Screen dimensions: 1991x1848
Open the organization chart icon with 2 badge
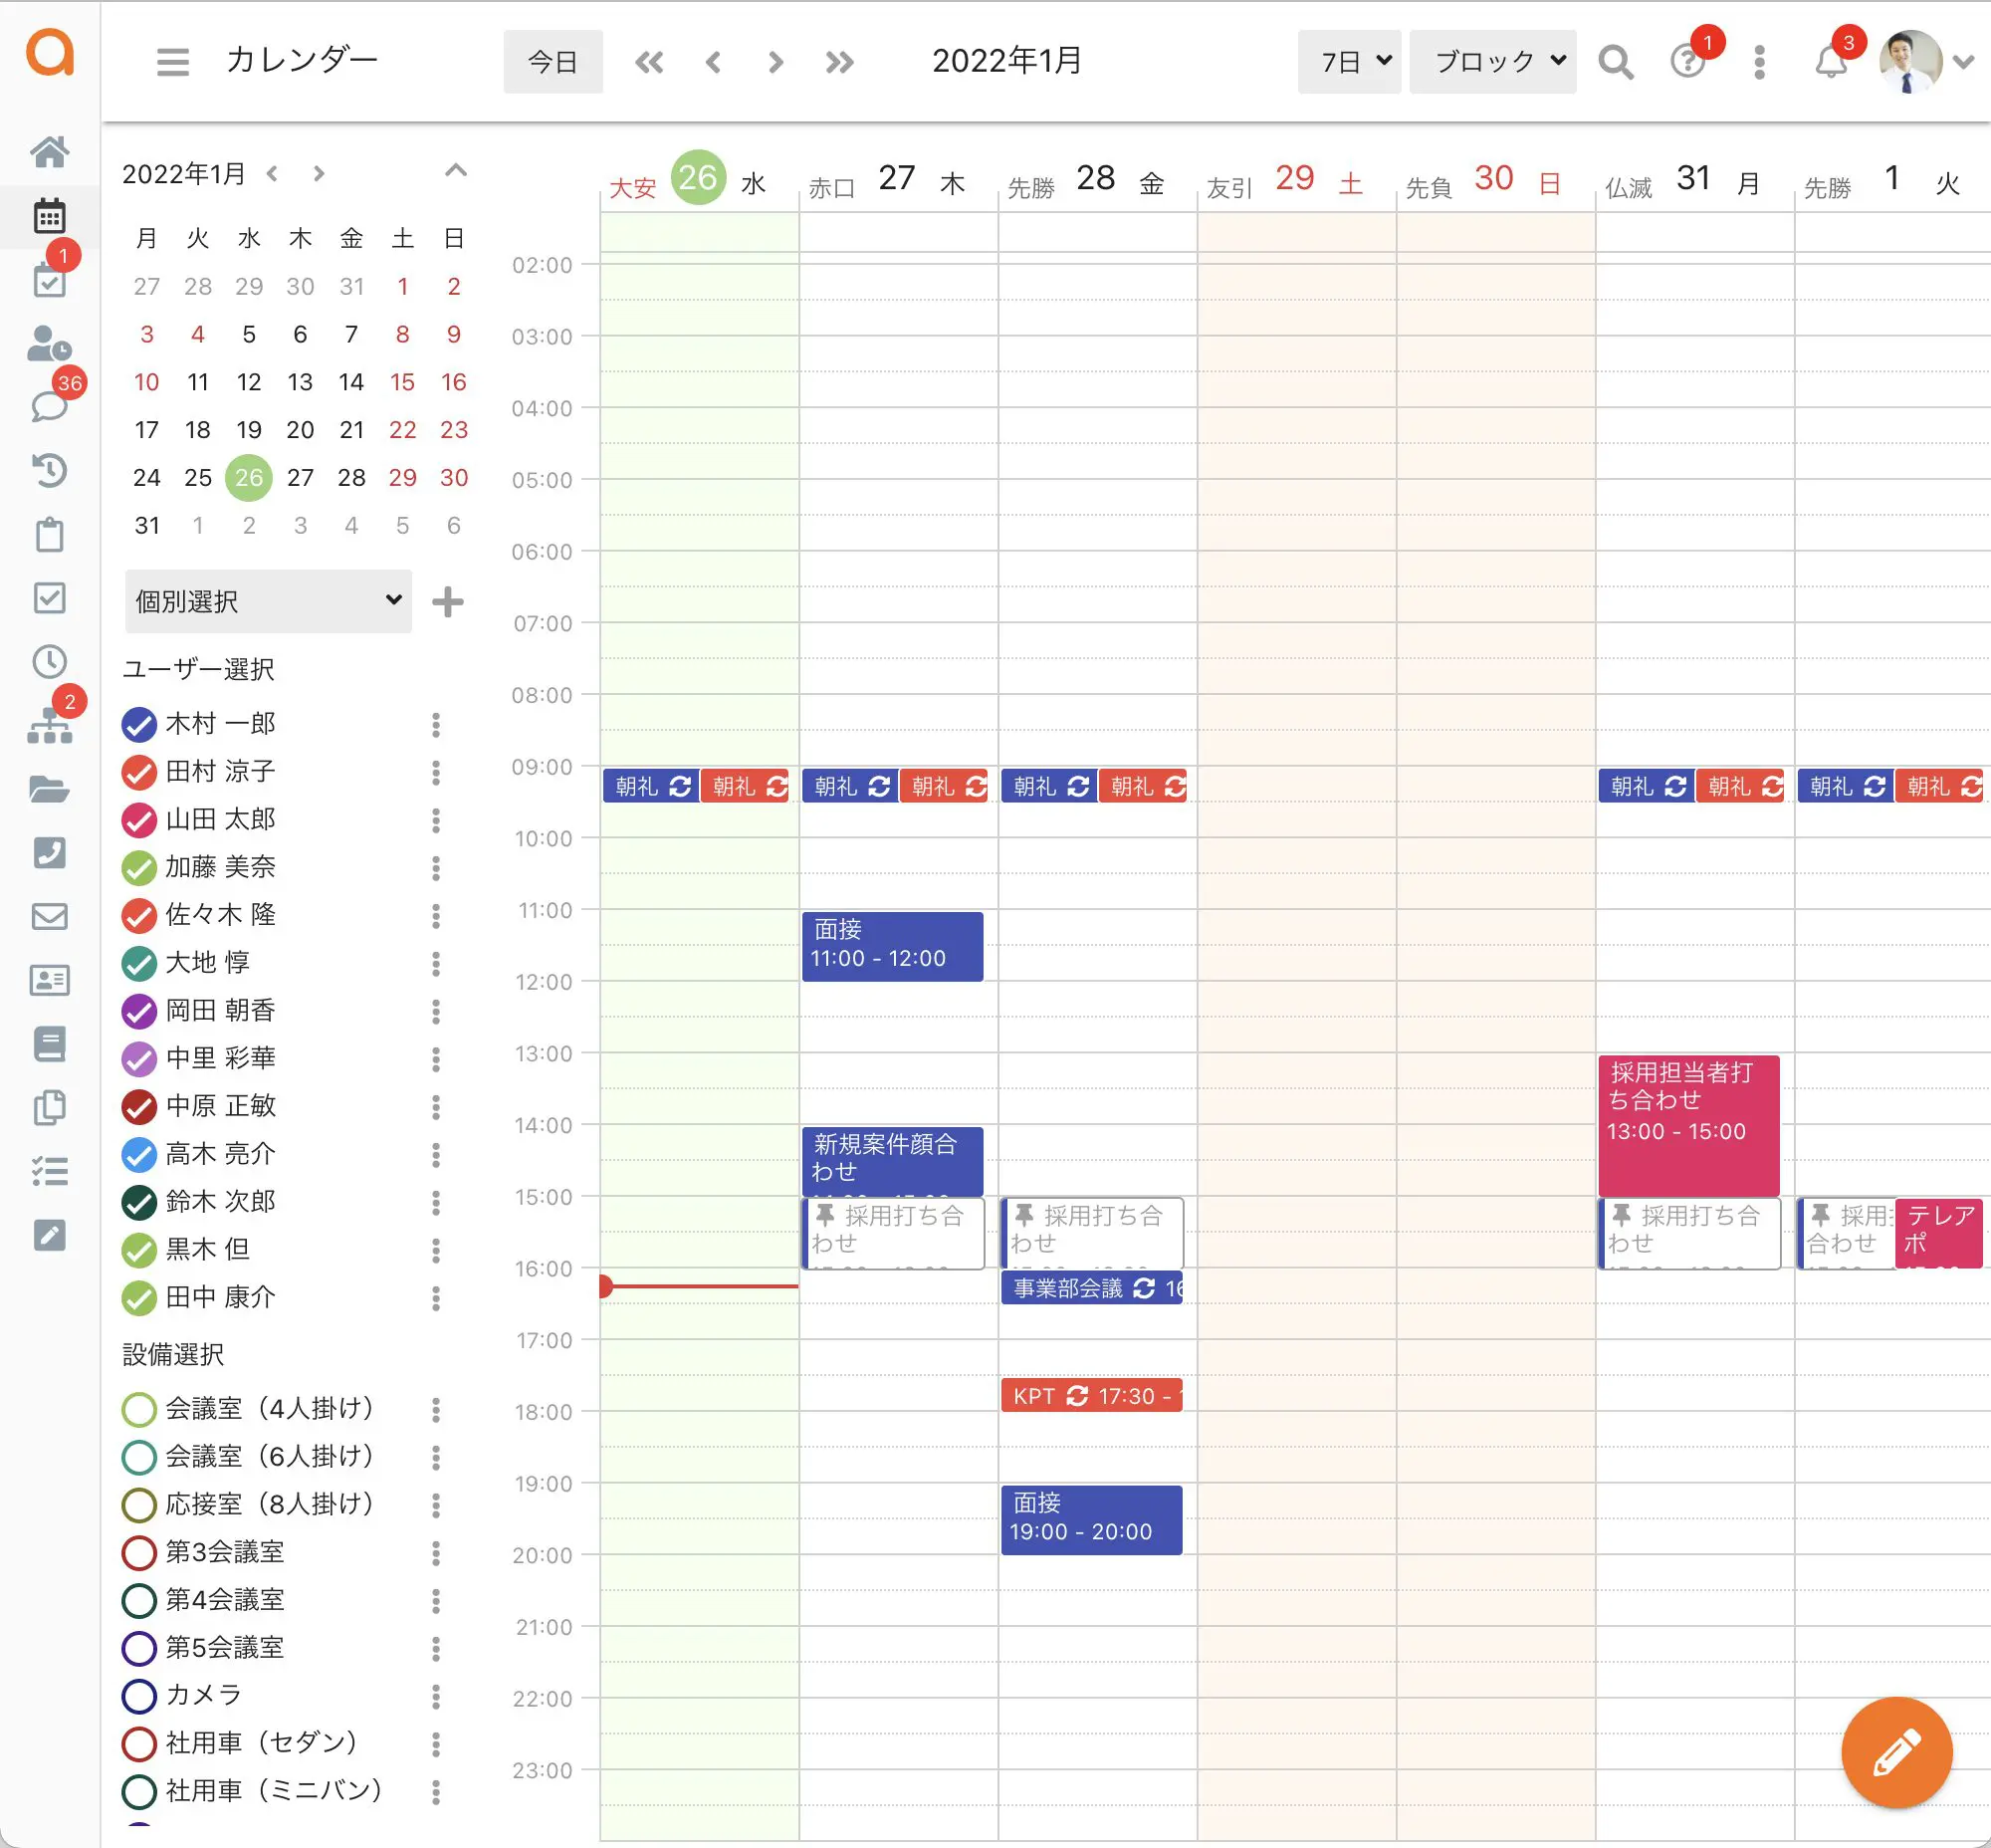tap(49, 725)
